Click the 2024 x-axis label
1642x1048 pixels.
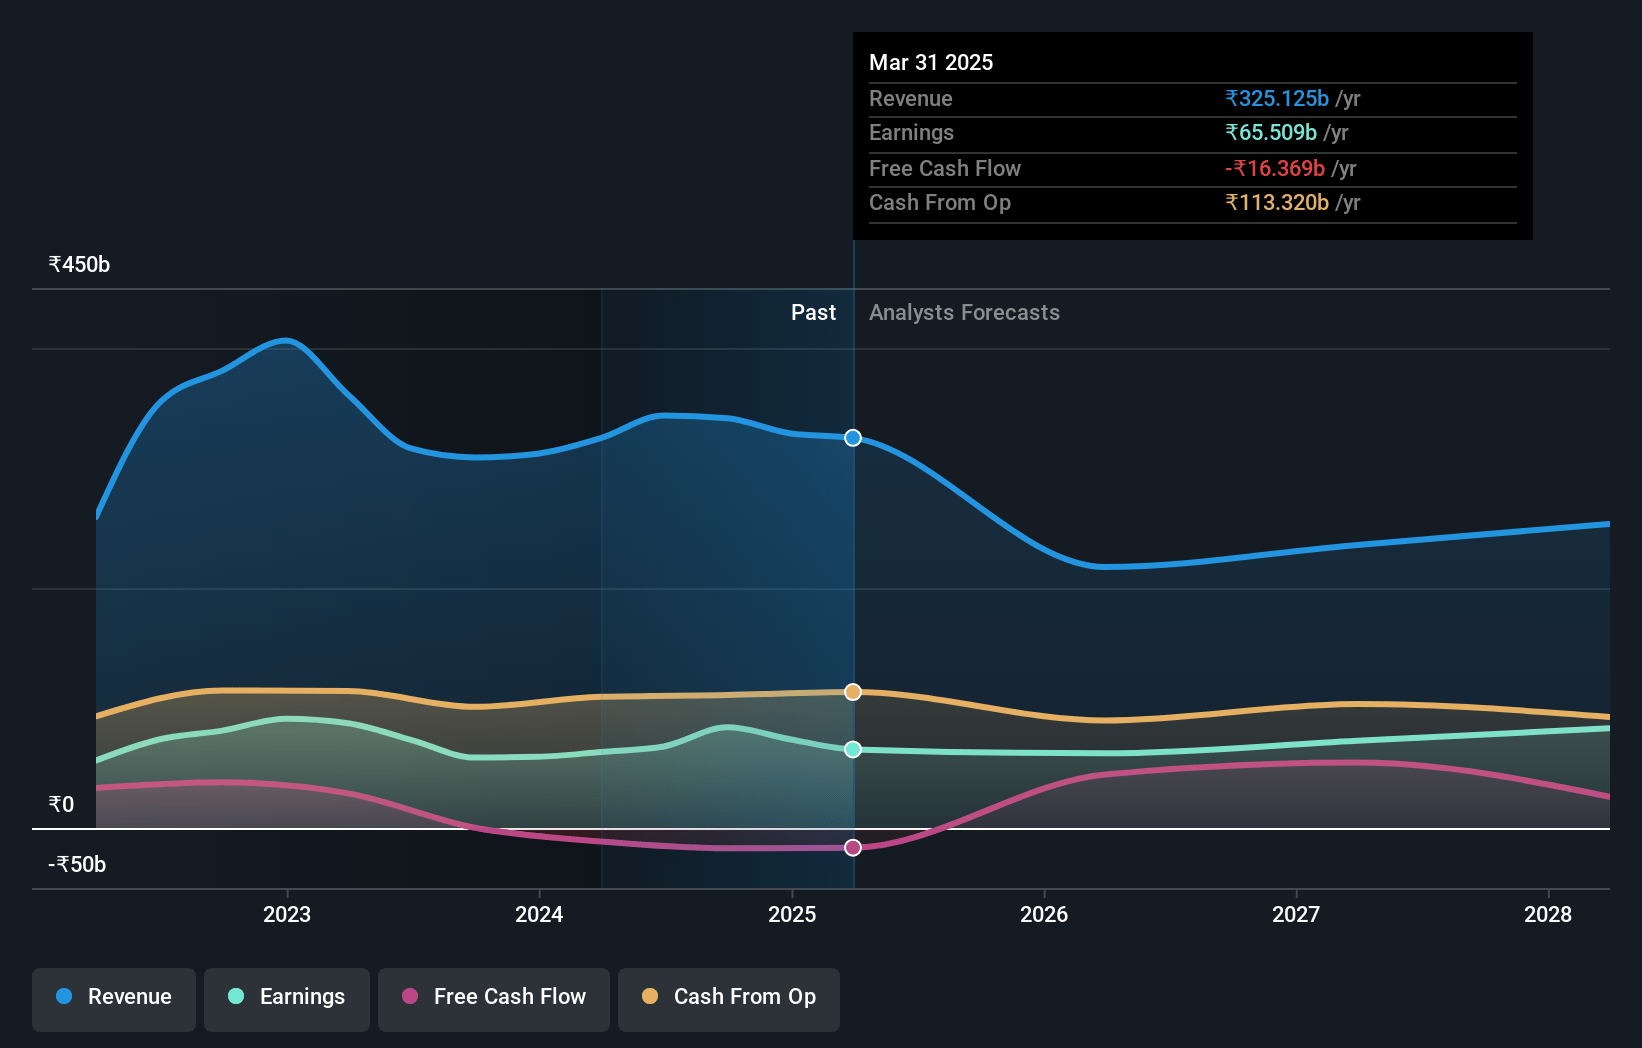(x=539, y=914)
